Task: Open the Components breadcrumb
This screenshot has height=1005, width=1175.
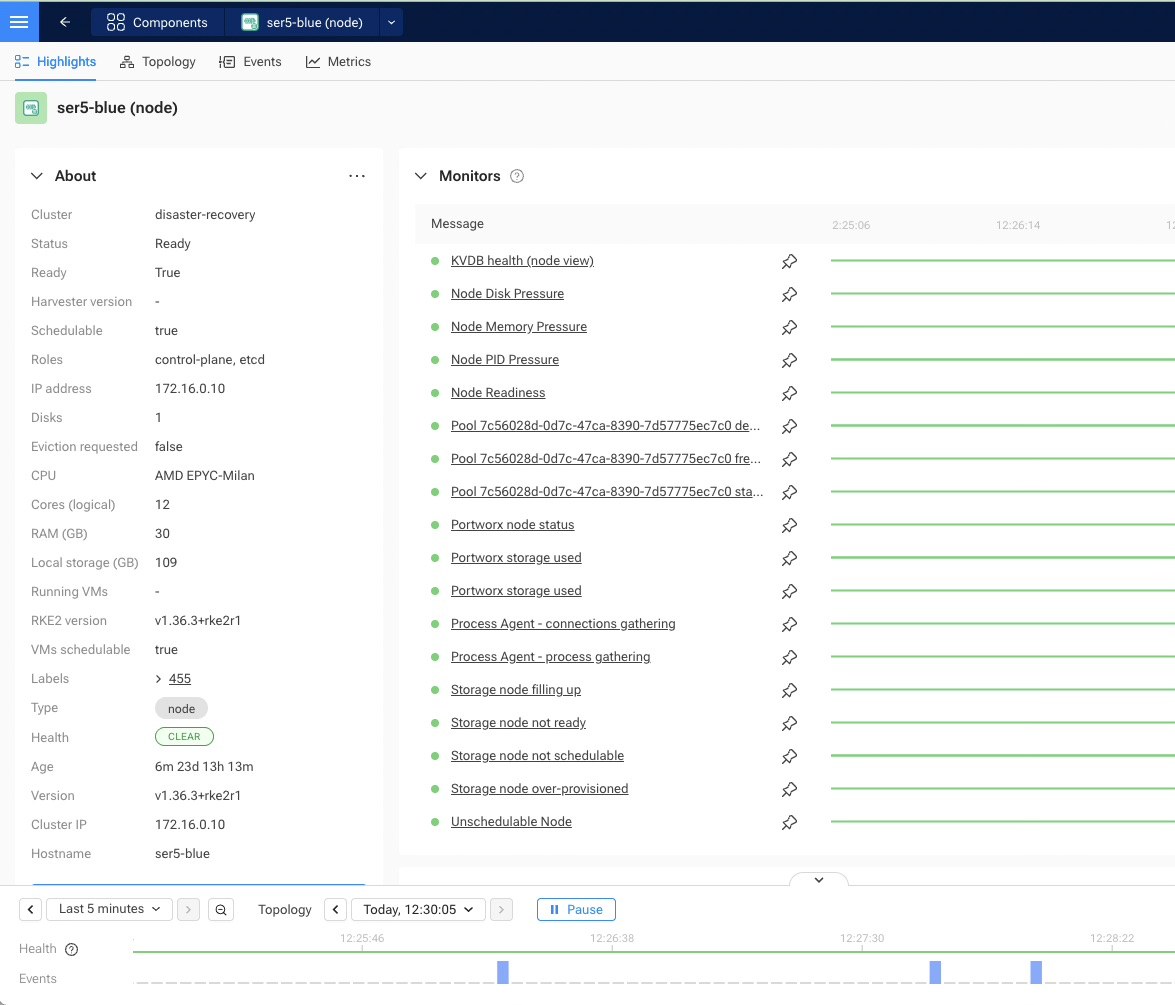Action: point(157,22)
